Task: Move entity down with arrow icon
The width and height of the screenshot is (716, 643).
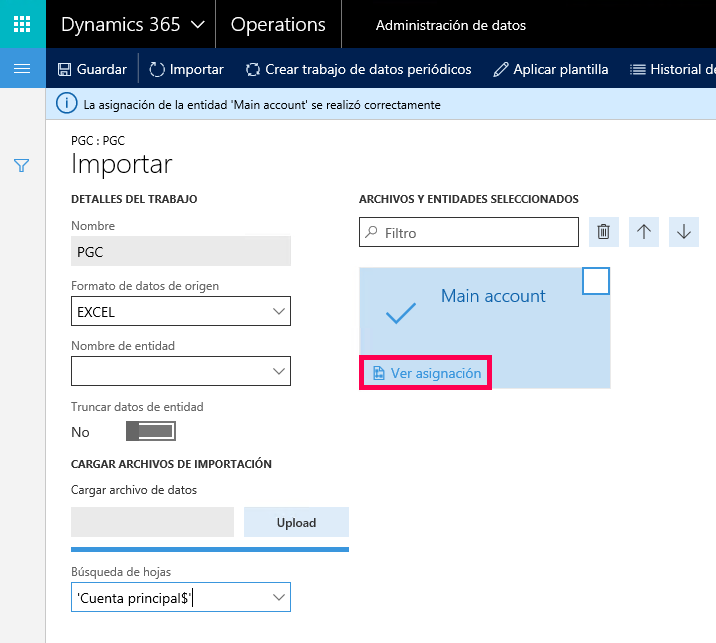Action: [x=684, y=232]
